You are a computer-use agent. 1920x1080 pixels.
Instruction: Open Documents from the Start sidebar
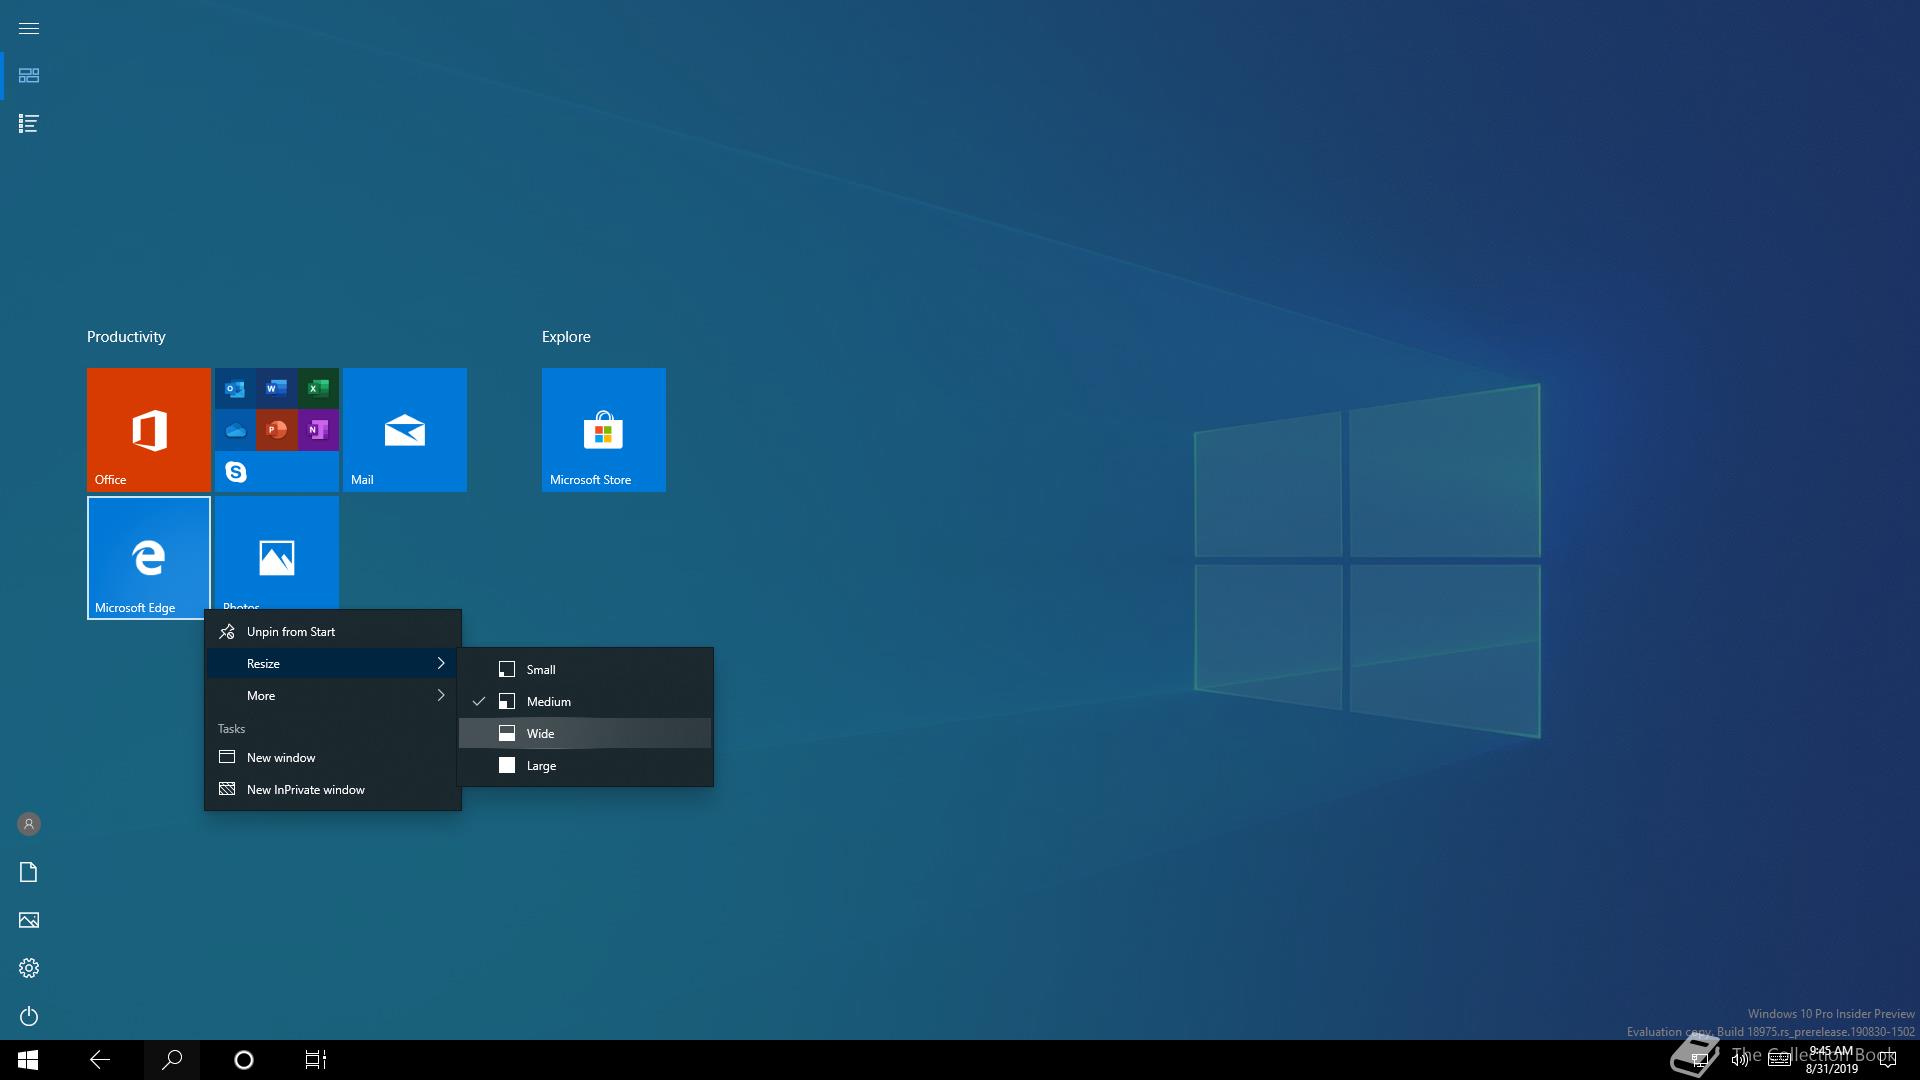pyautogui.click(x=29, y=872)
